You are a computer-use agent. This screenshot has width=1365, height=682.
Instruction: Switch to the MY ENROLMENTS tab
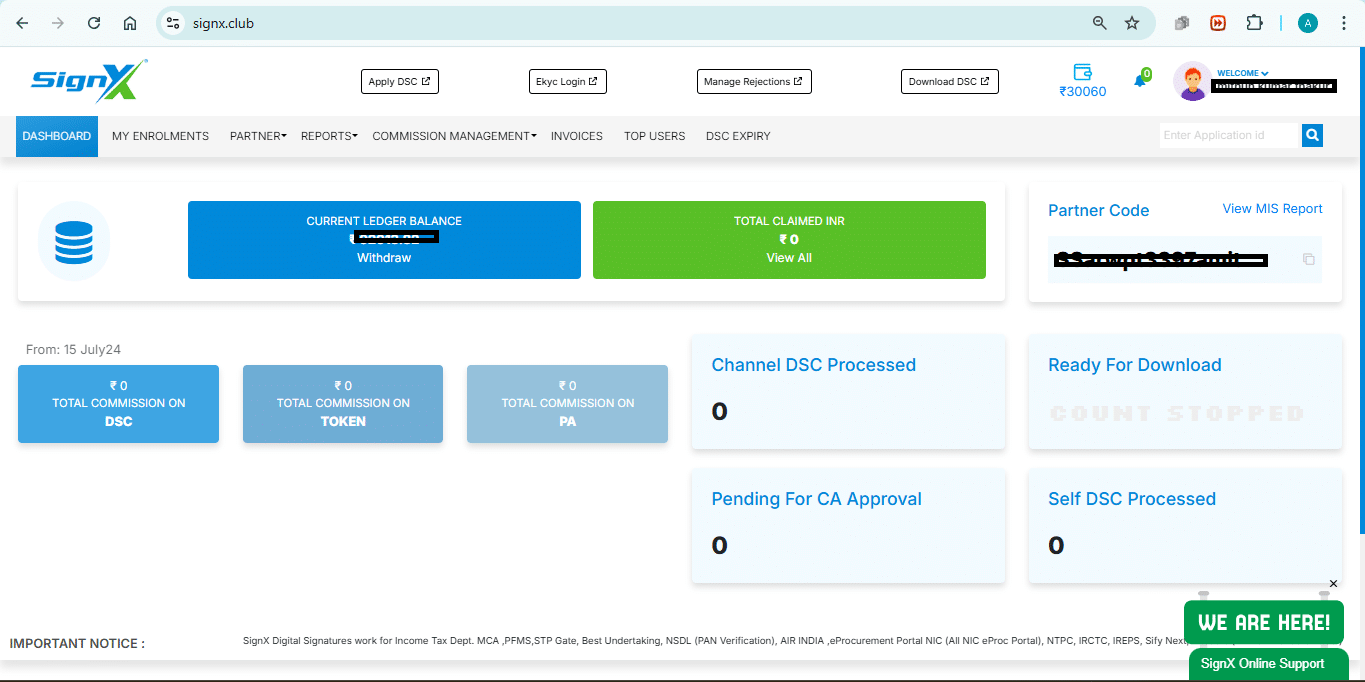[159, 135]
